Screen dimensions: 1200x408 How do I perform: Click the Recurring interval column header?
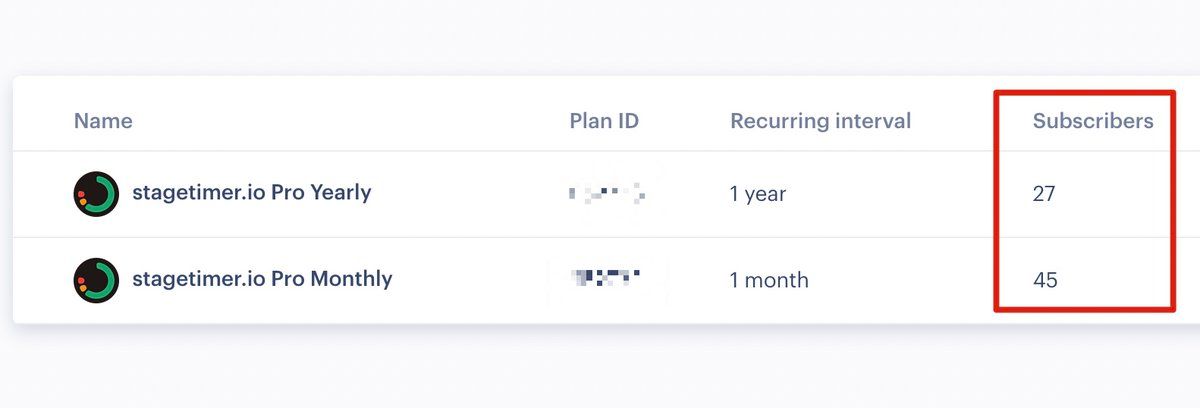820,121
